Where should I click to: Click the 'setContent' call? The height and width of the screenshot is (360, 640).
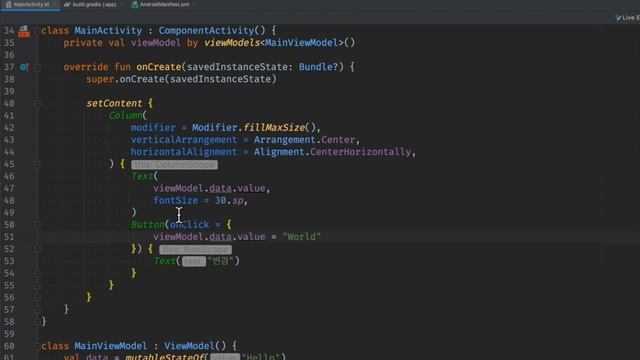pyautogui.click(x=114, y=103)
